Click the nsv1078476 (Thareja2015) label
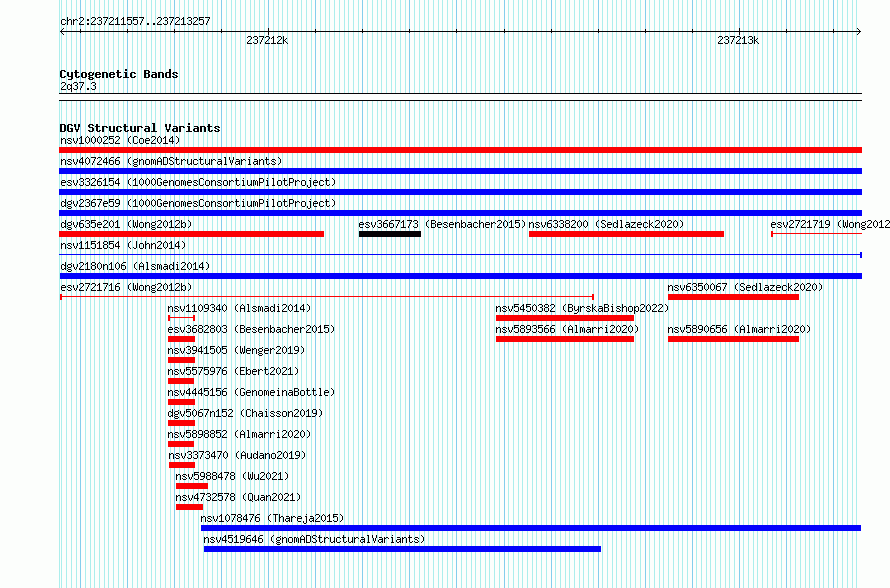This screenshot has height=588, width=890. tap(272, 518)
